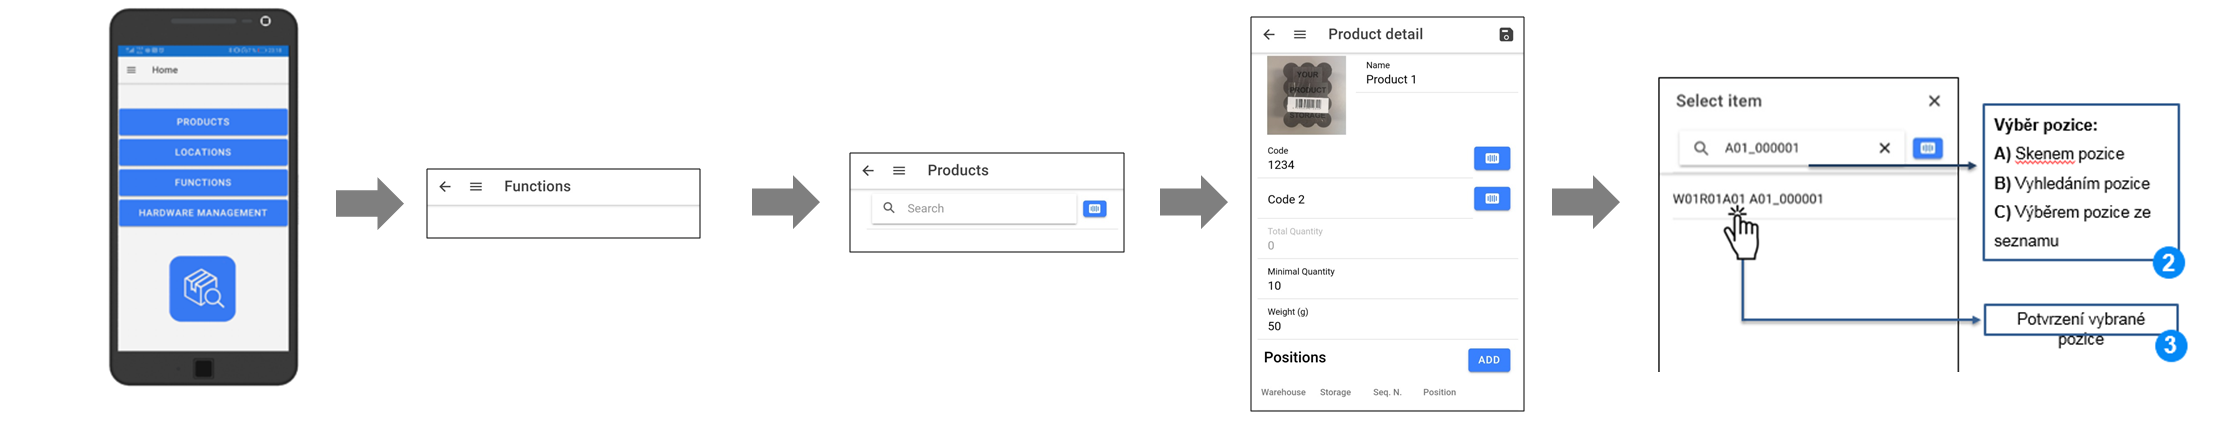
Task: Click save icon in Product detail header
Action: pyautogui.click(x=1506, y=35)
